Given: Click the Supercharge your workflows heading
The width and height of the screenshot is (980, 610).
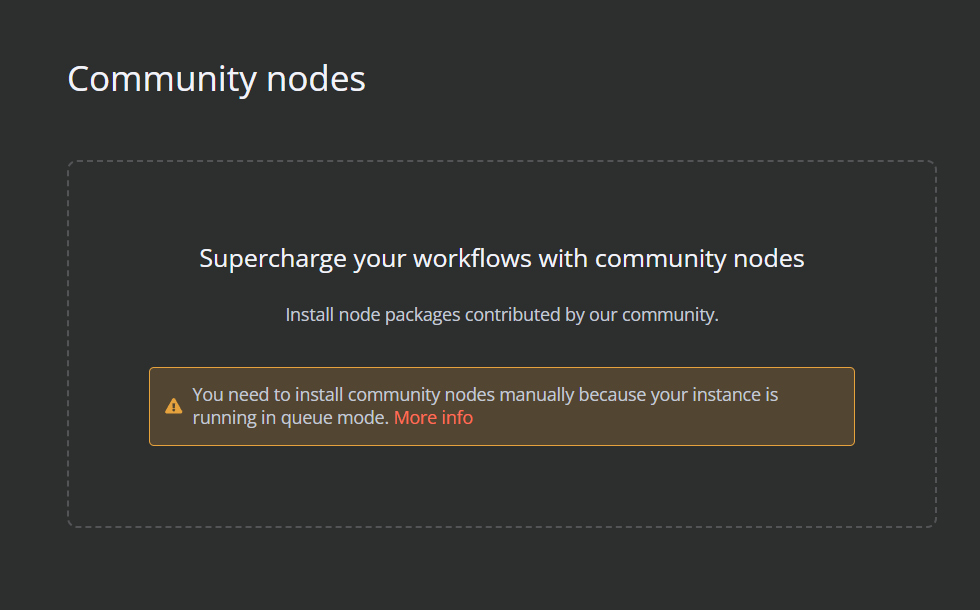Looking at the screenshot, I should pos(501,259).
